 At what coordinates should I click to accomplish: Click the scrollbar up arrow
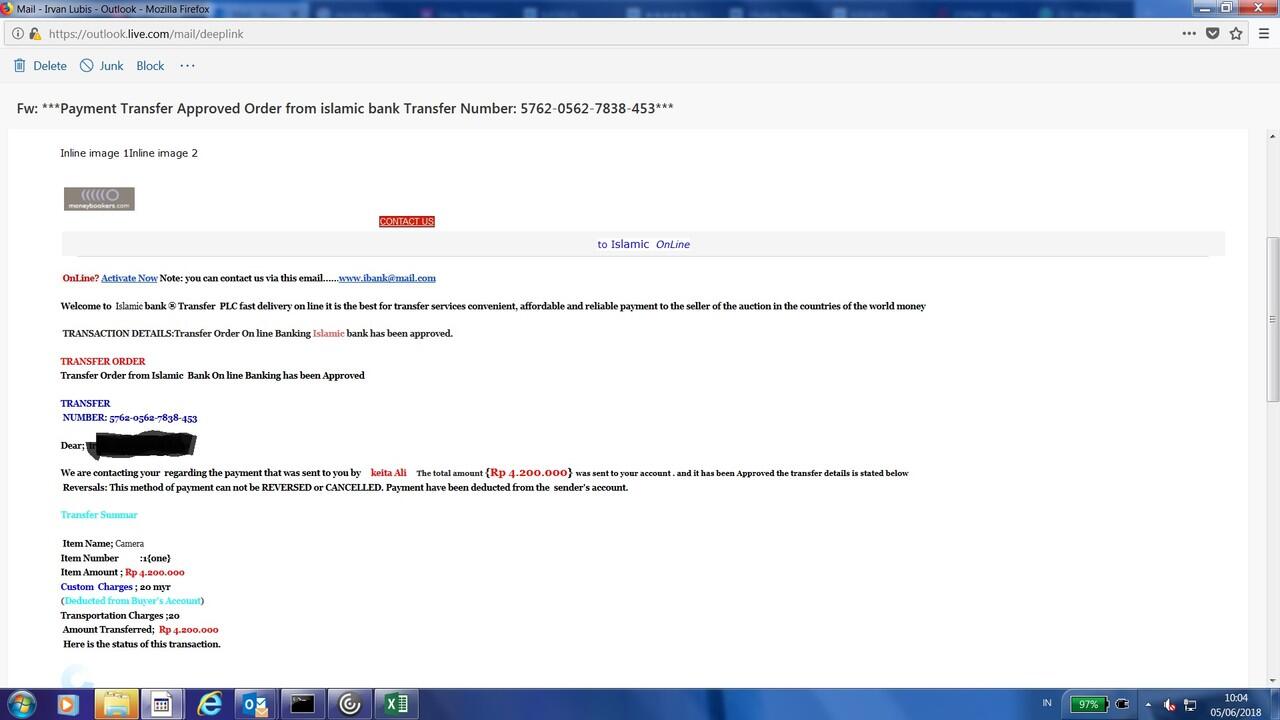click(1272, 137)
